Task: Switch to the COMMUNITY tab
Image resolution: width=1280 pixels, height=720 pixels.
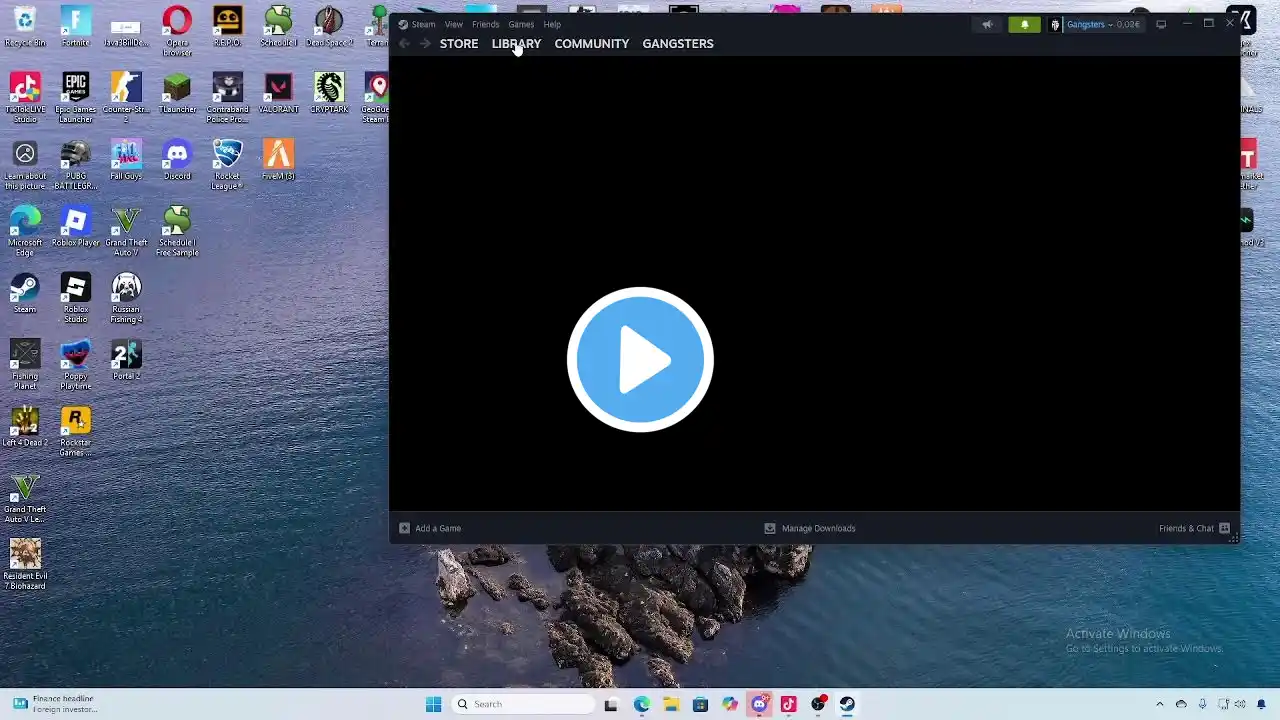Action: point(592,44)
